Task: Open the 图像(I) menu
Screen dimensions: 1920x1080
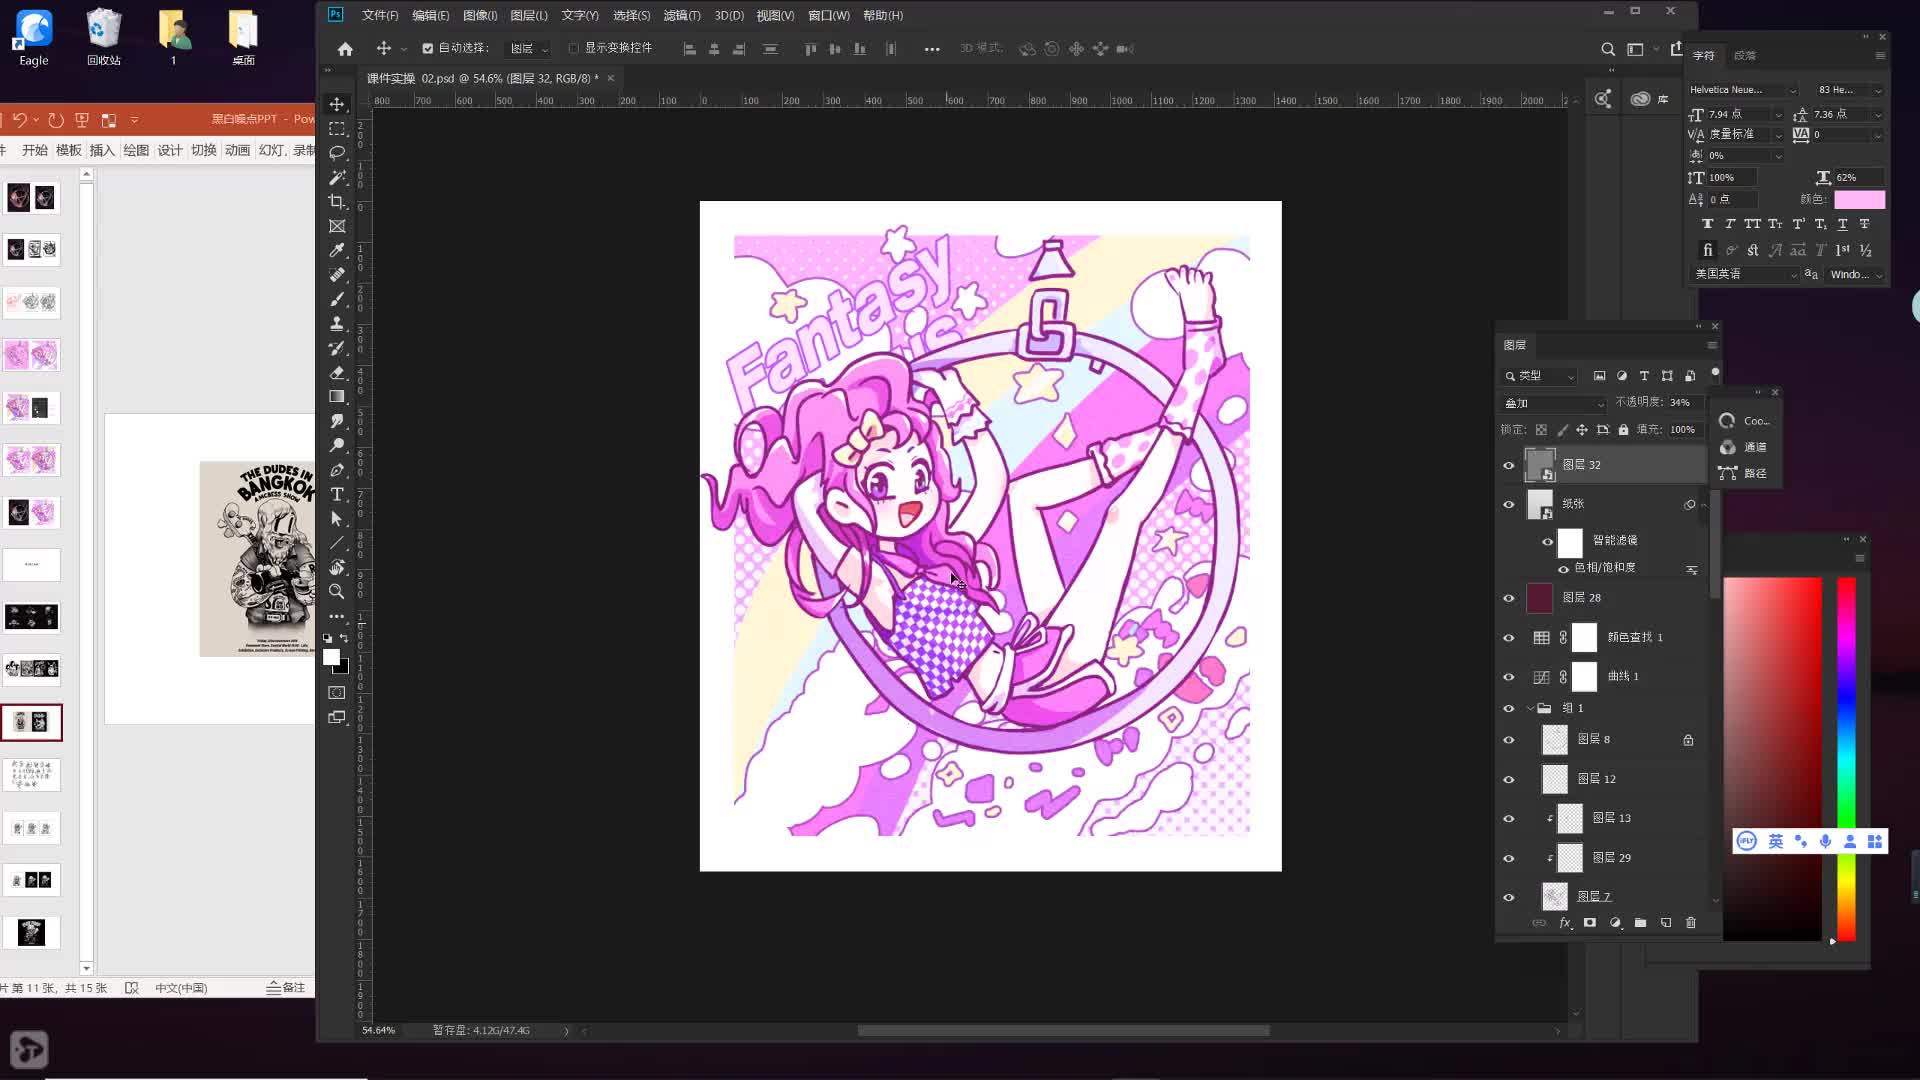Action: pyautogui.click(x=480, y=15)
